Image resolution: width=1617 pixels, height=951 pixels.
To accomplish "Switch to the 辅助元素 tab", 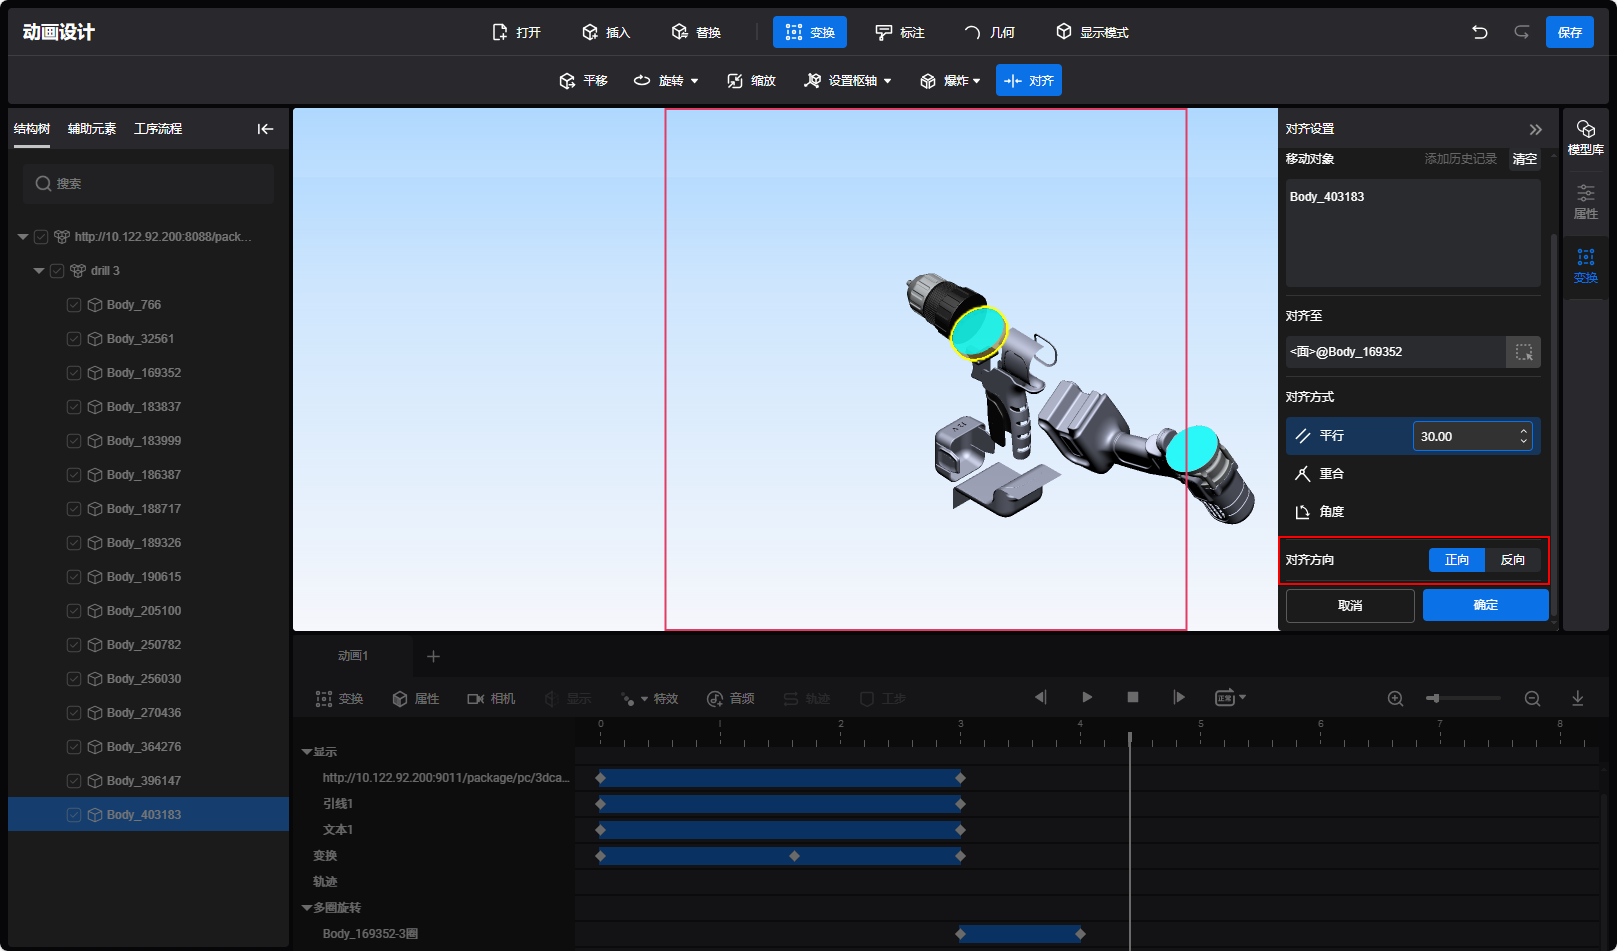I will (92, 129).
